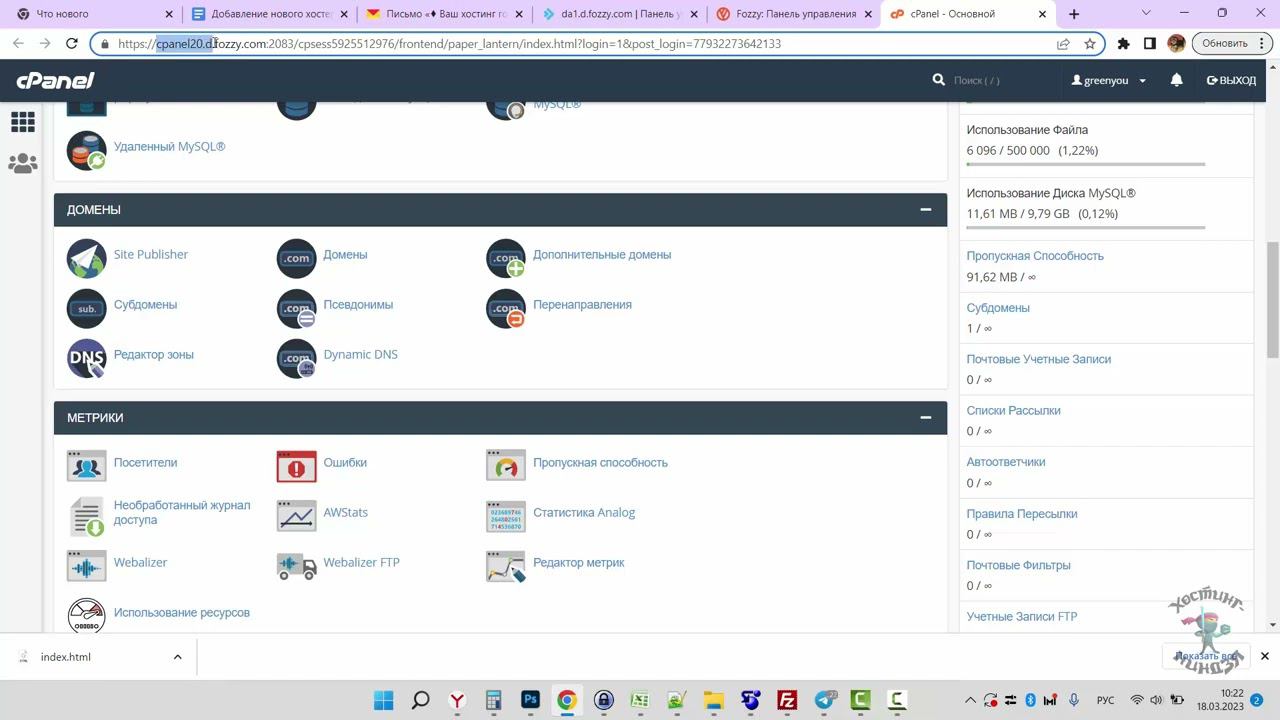Click the search magnifier in cPanel header
1280x720 pixels.
coord(938,80)
